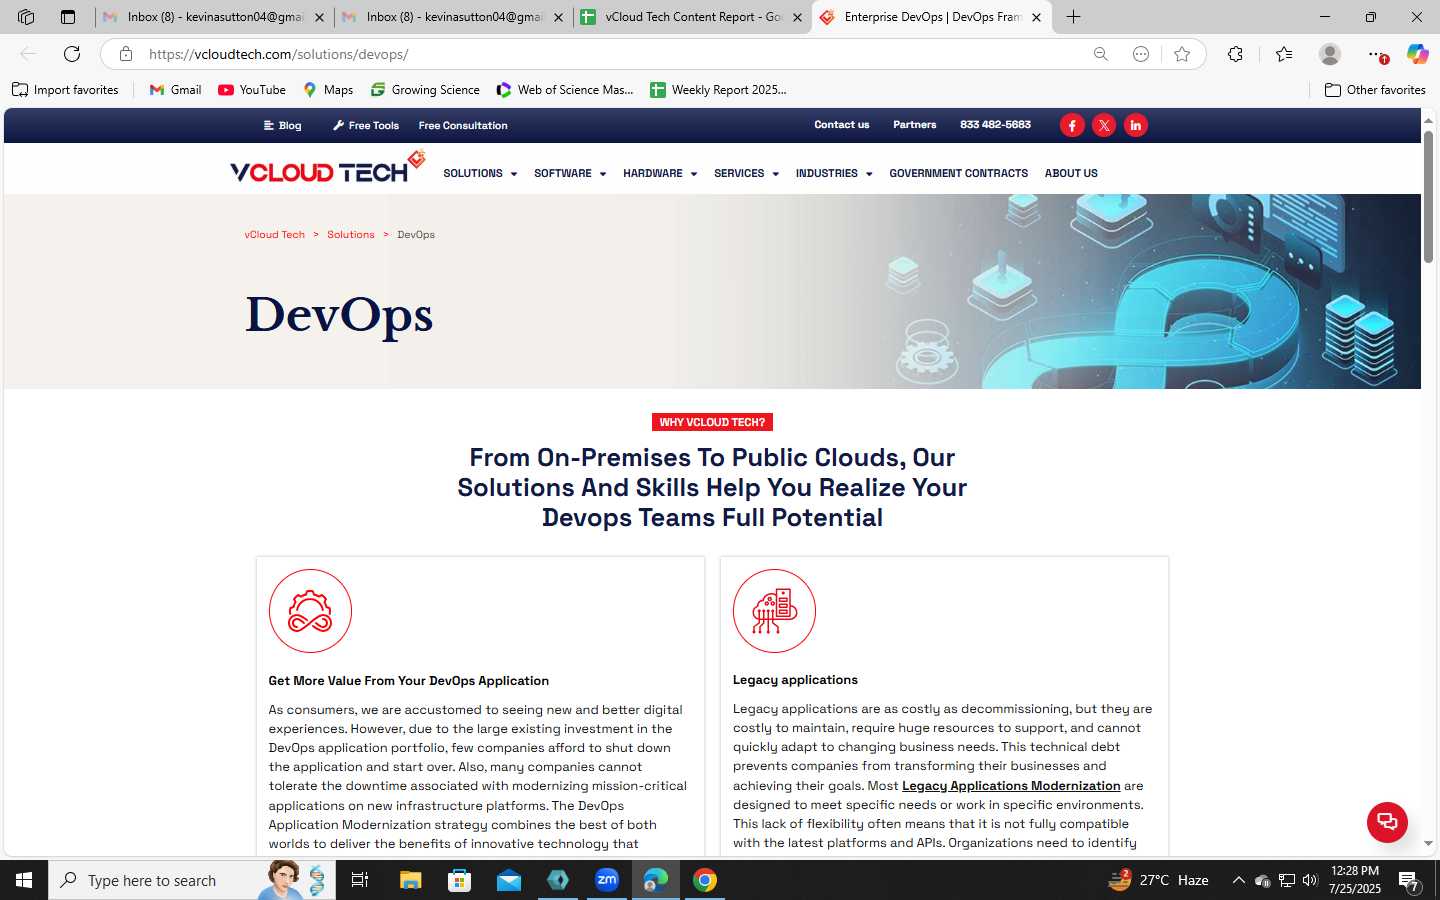
Task: Open YouTube bookmark in favorites bar
Action: [x=252, y=90]
